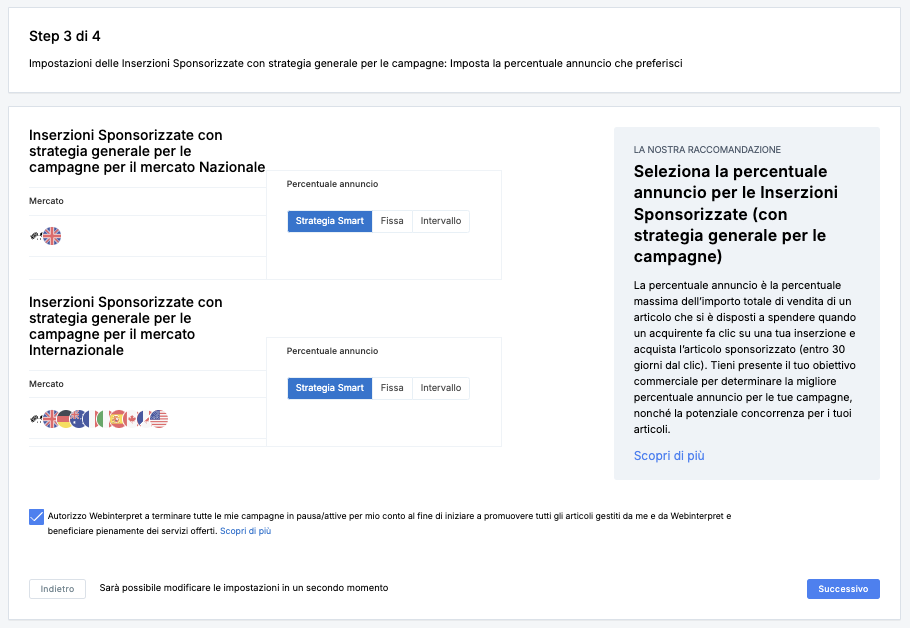910x628 pixels.
Task: Proceed with the Successivo button
Action: pos(843,589)
